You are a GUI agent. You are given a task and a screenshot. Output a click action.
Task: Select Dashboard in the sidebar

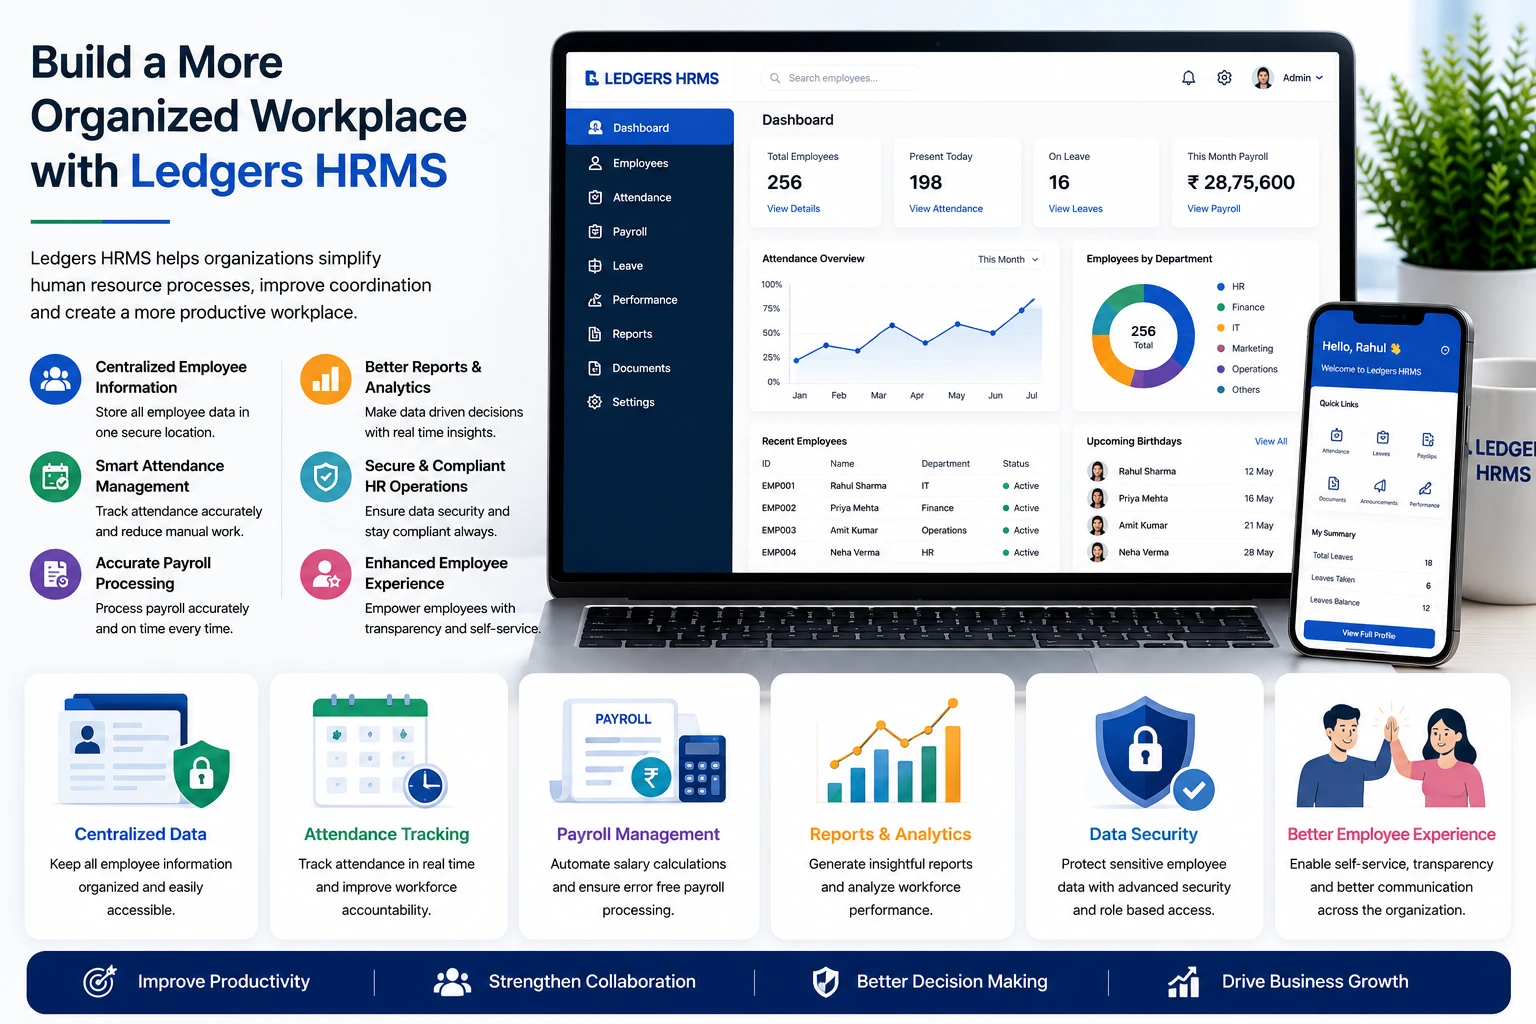(650, 128)
